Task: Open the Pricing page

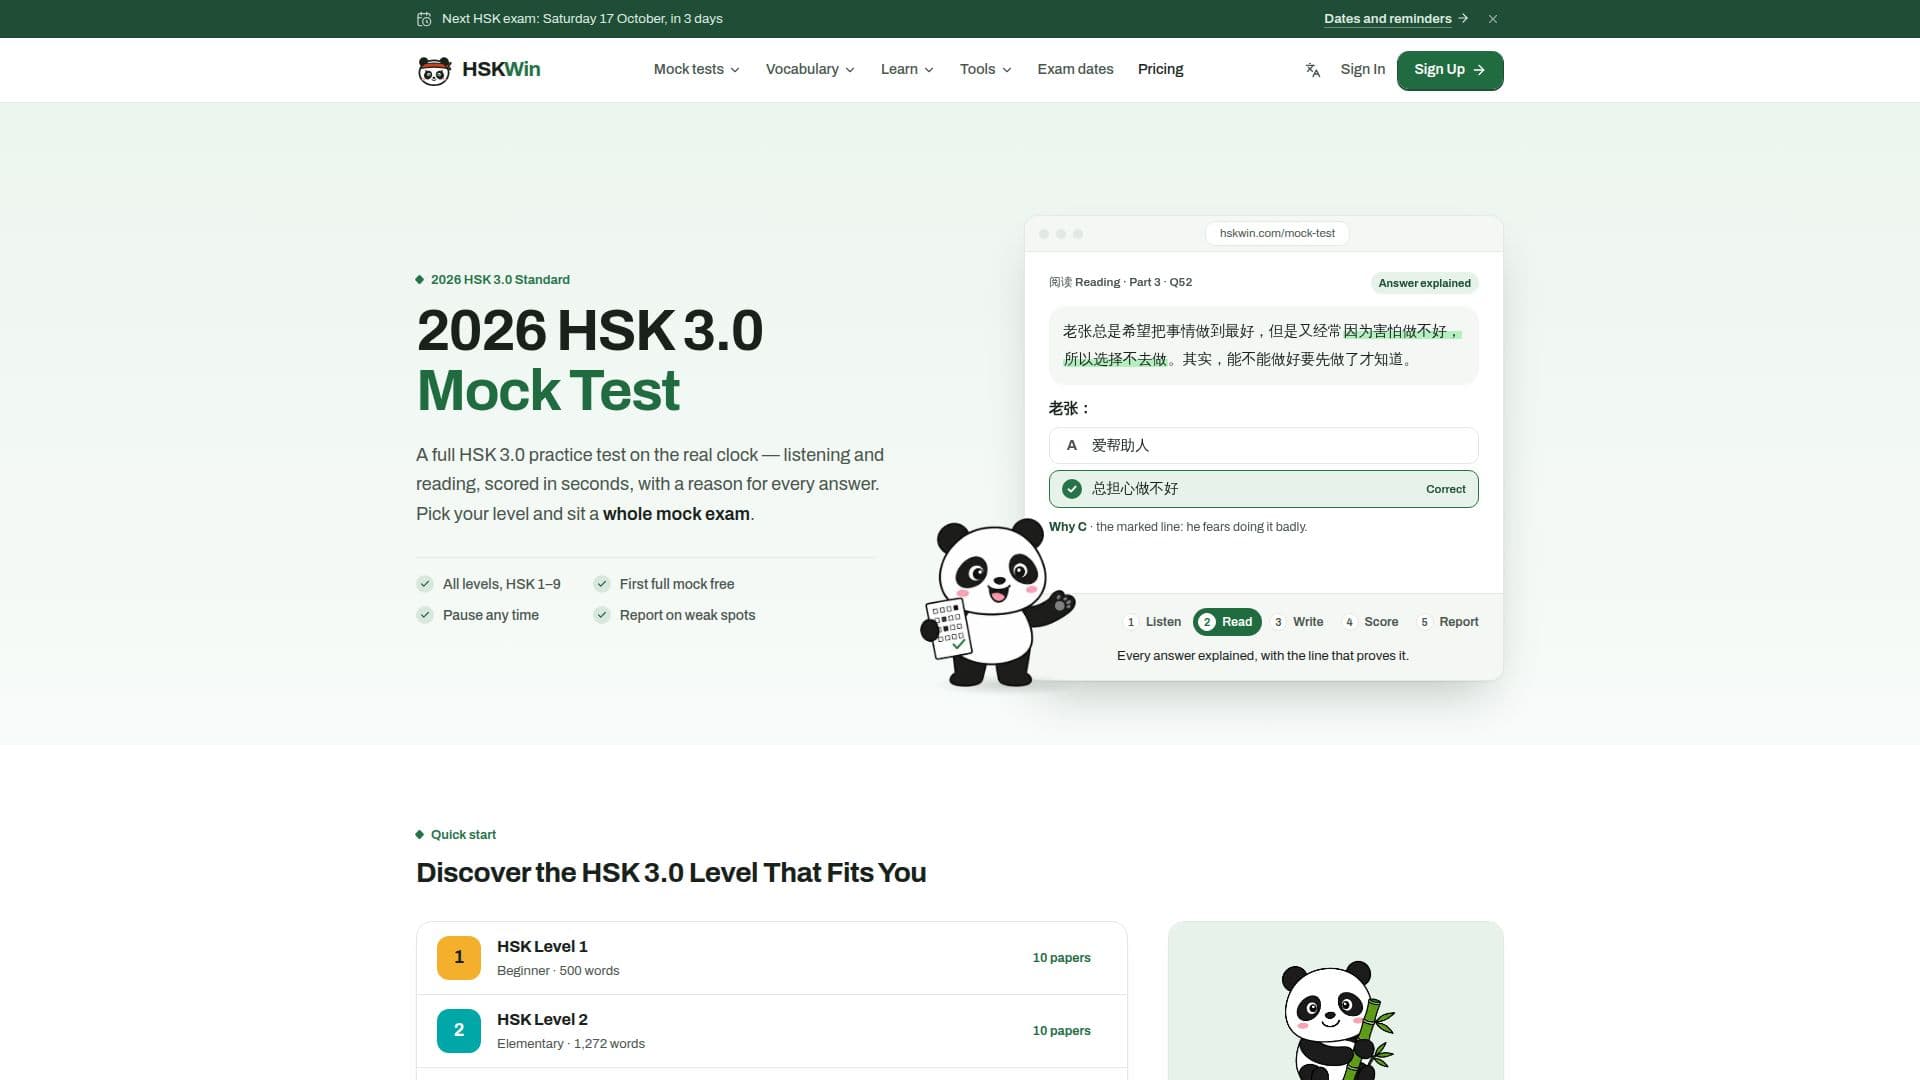Action: pyautogui.click(x=1160, y=69)
